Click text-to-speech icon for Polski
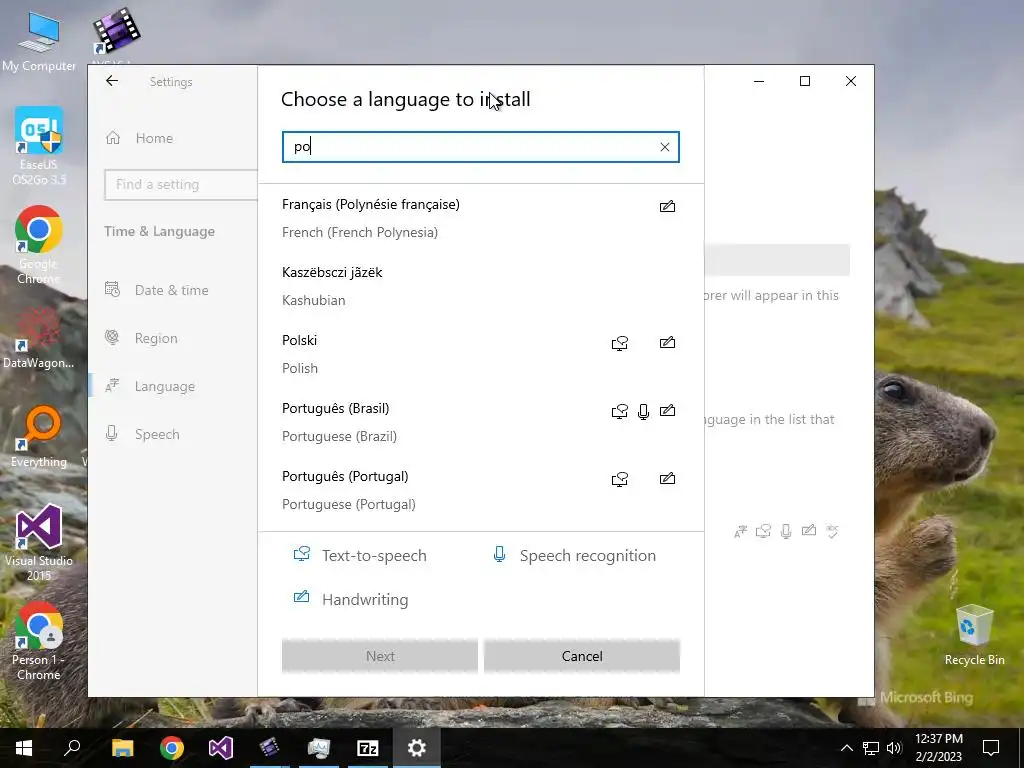This screenshot has height=768, width=1024. pyautogui.click(x=619, y=343)
